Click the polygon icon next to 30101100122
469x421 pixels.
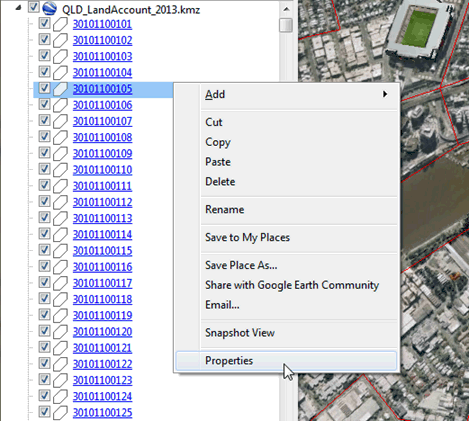[60, 364]
